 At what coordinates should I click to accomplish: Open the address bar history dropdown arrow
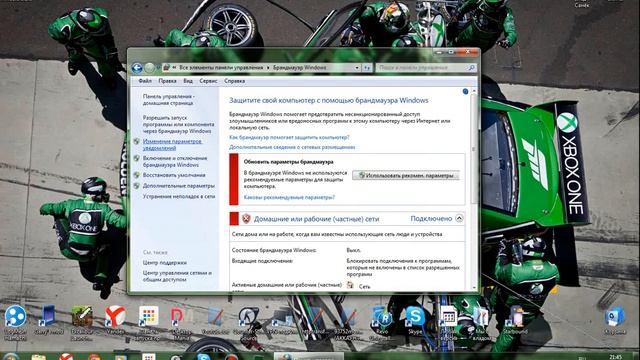click(x=357, y=68)
